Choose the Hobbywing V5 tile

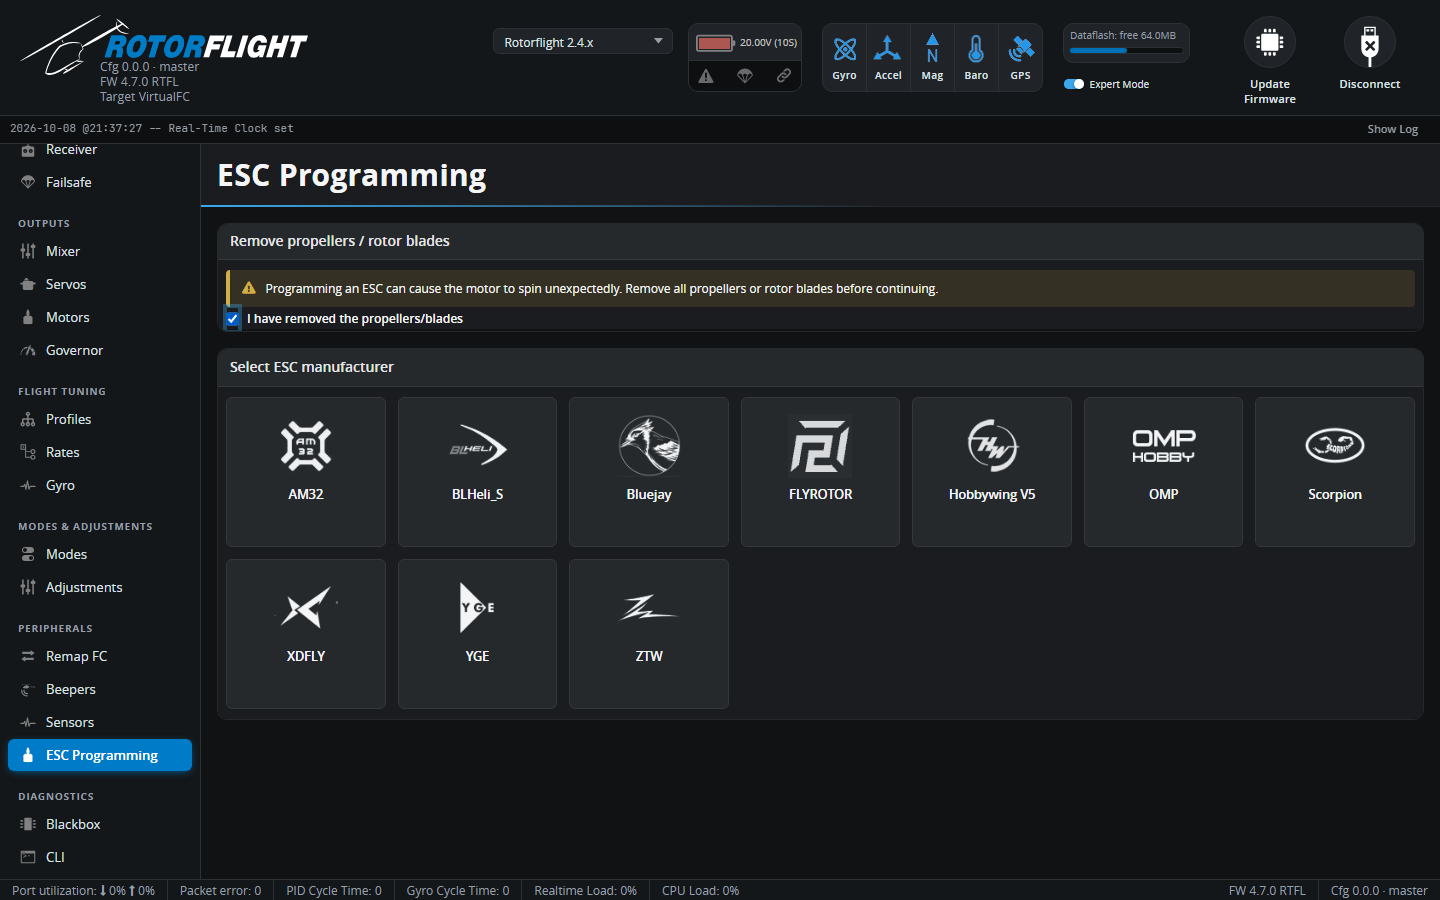992,472
